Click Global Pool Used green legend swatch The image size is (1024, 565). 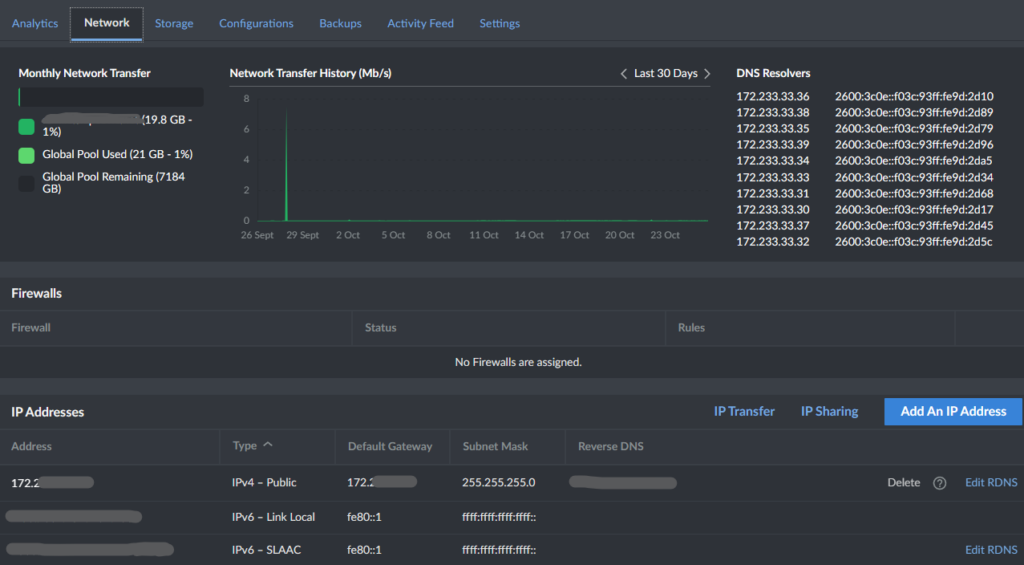(26, 155)
